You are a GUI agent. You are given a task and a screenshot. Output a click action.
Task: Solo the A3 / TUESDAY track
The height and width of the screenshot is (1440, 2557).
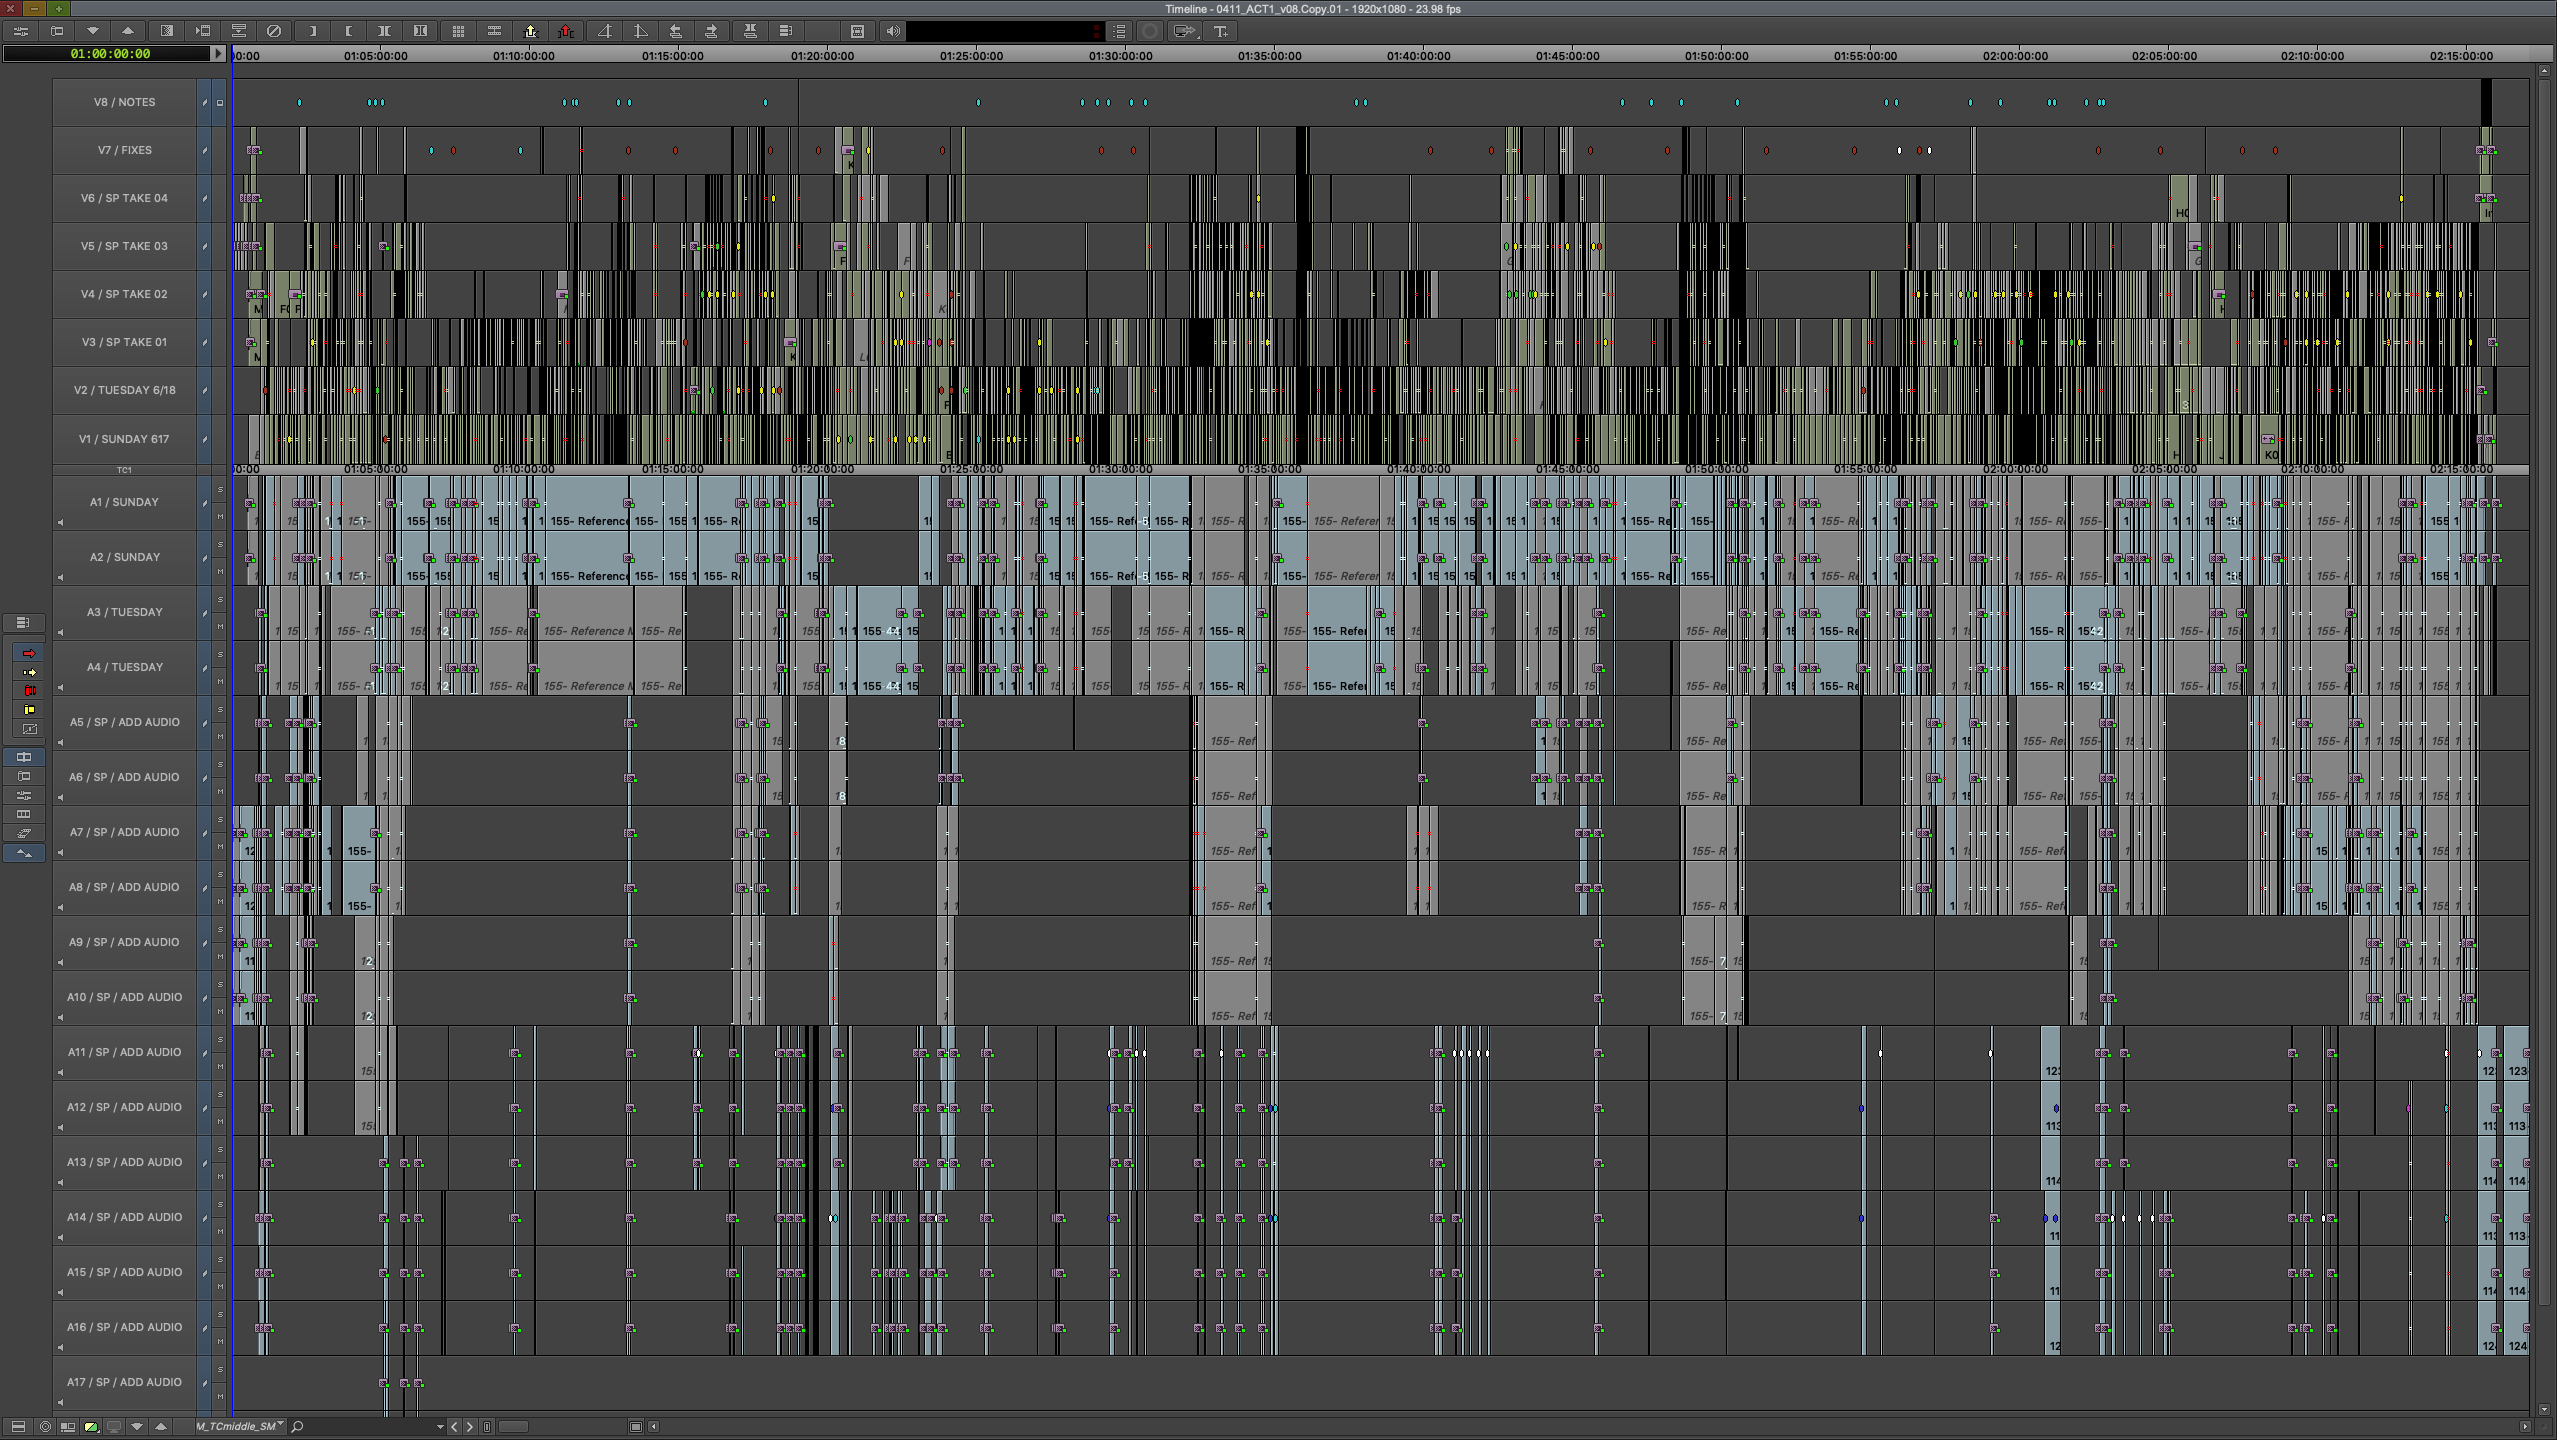point(220,599)
